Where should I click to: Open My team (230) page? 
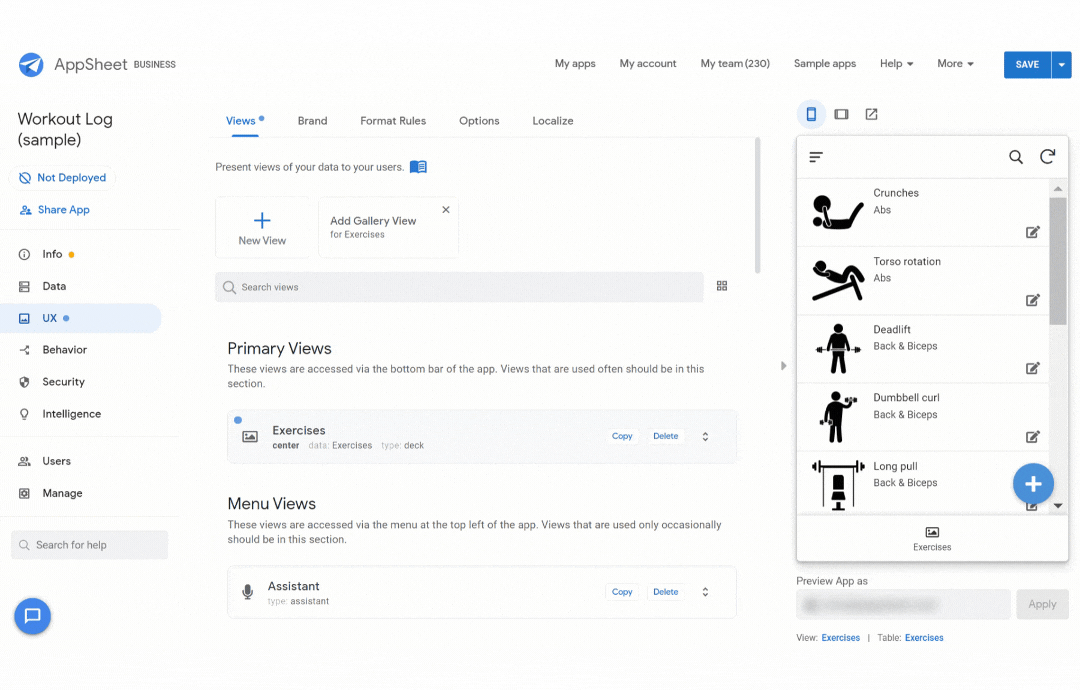(735, 63)
